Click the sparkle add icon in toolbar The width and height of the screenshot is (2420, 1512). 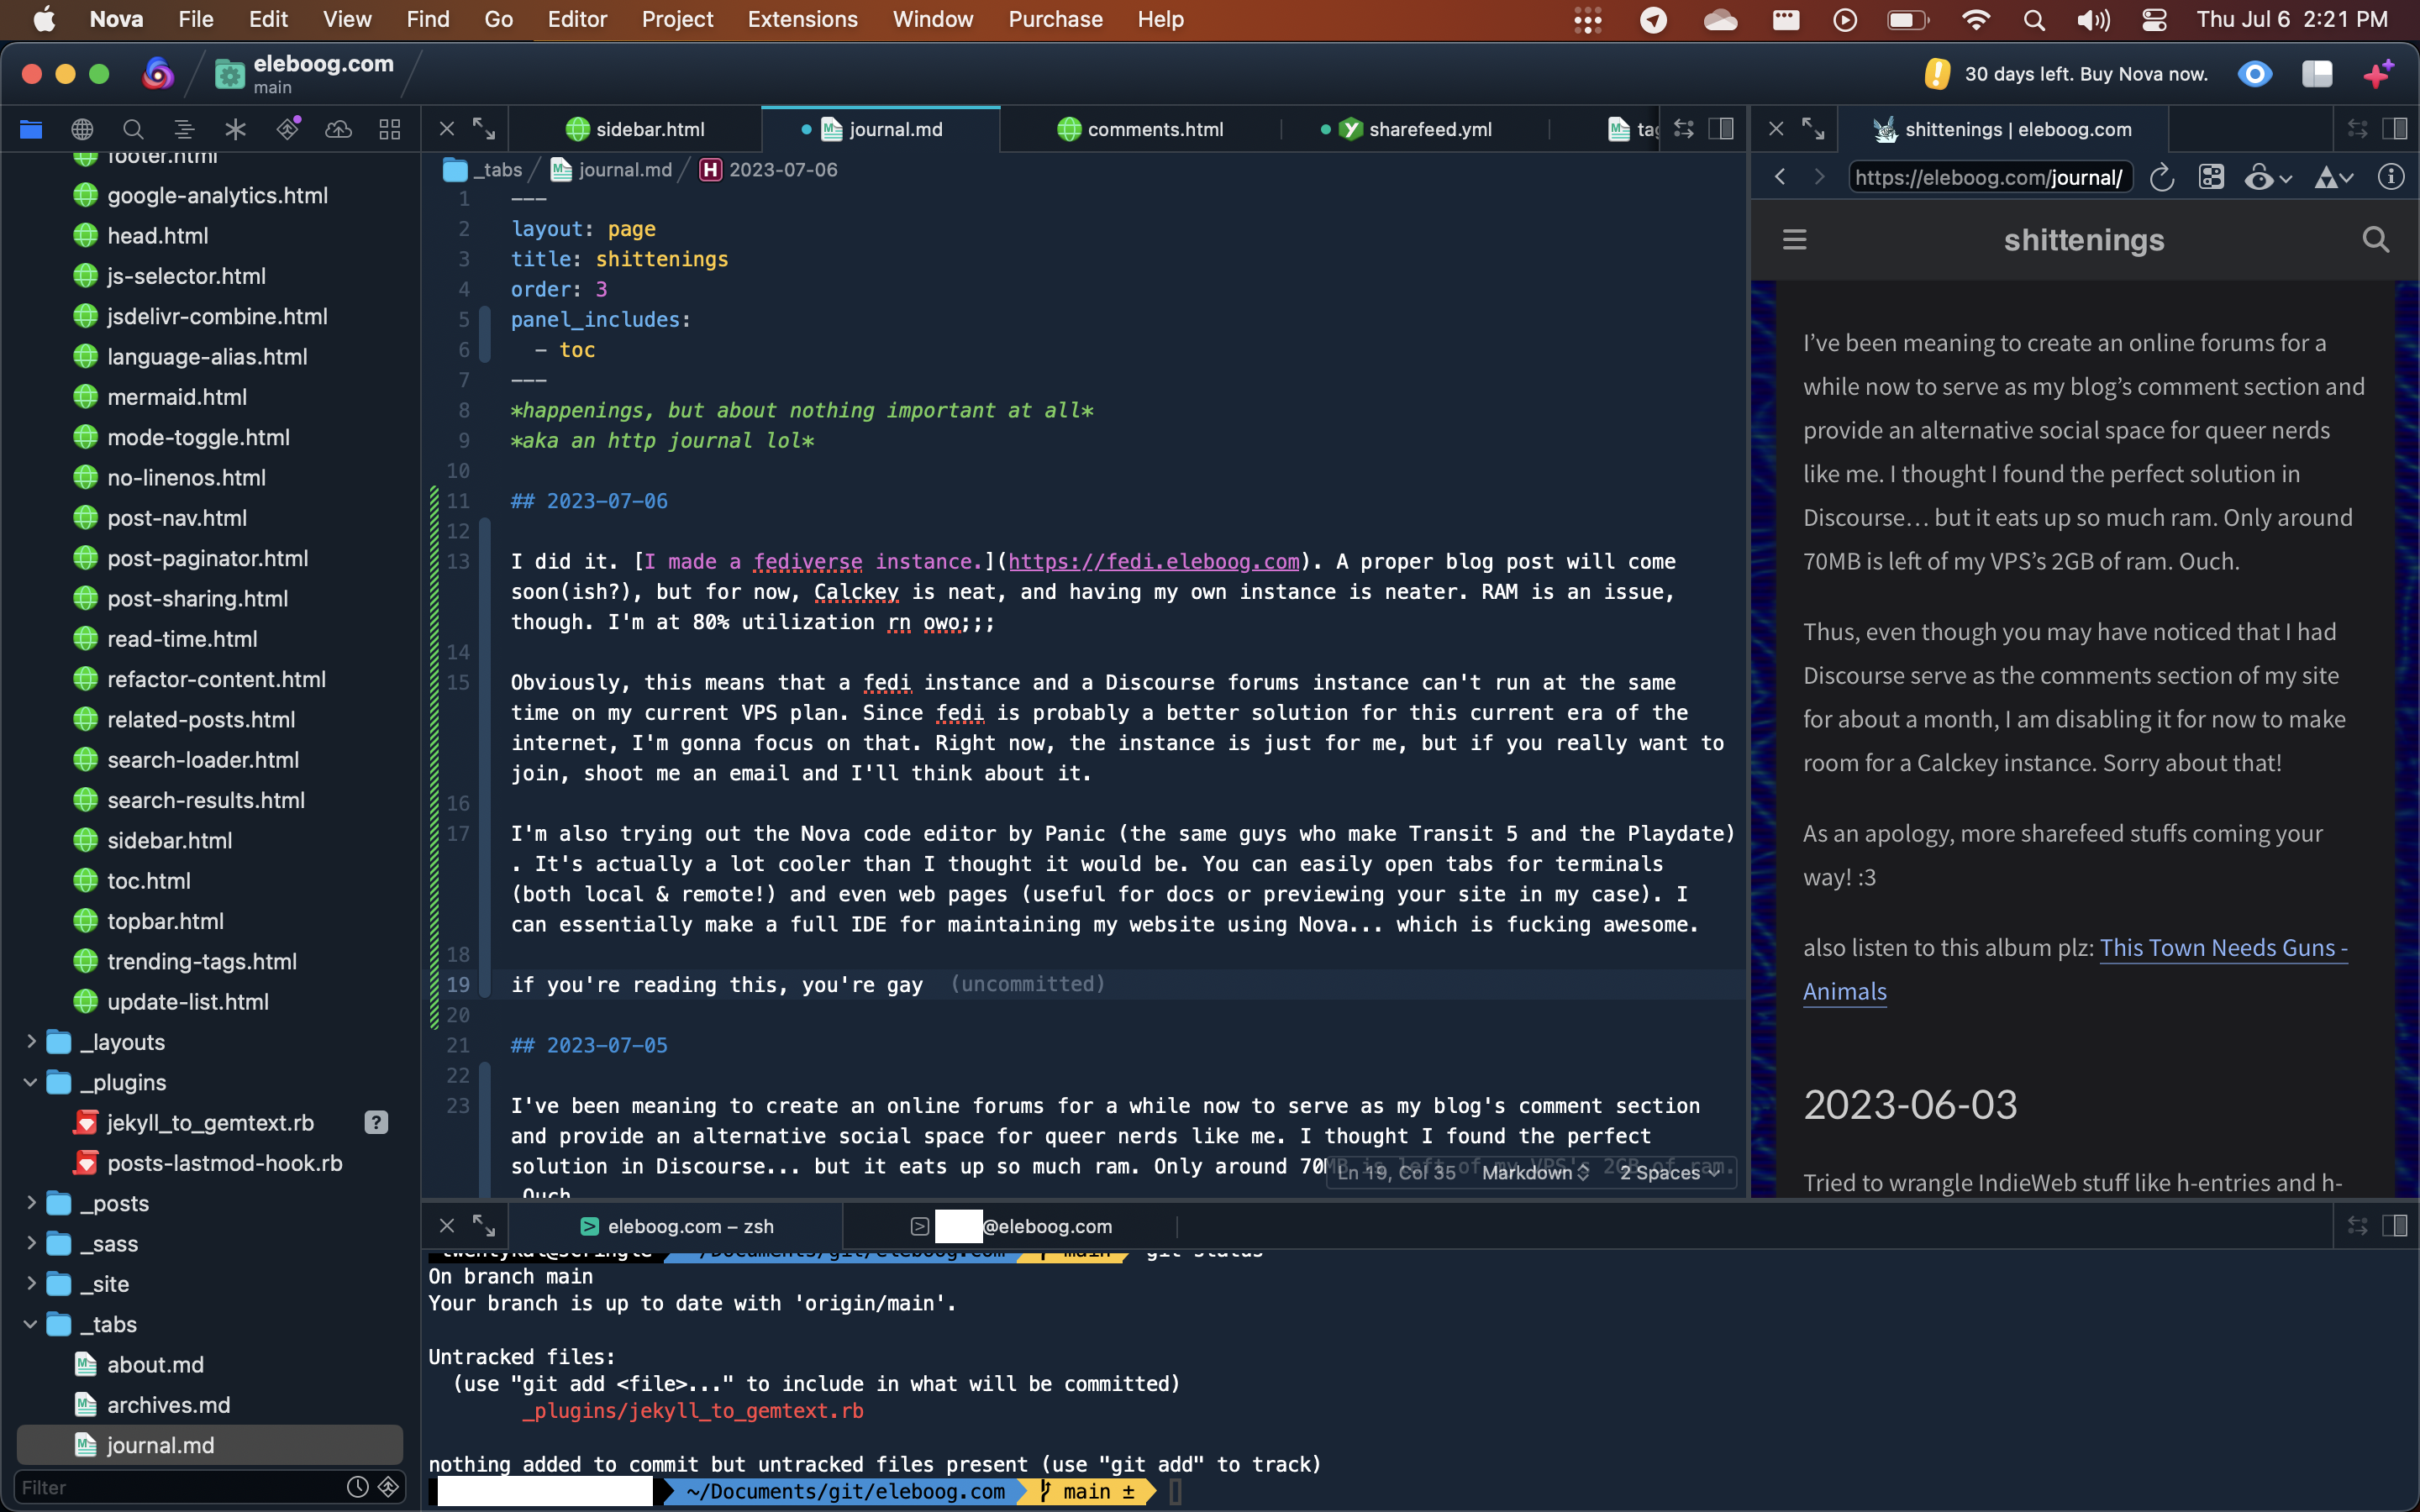(x=2378, y=73)
